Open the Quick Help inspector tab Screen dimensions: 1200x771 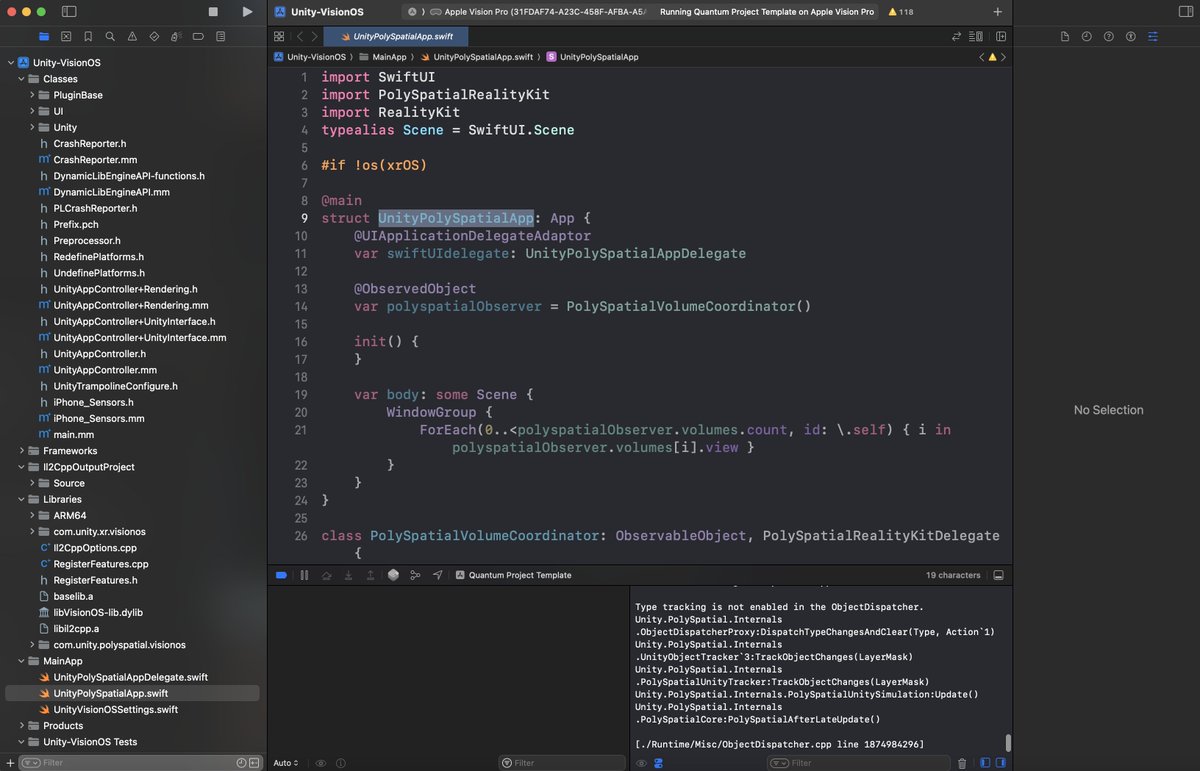(x=1109, y=36)
